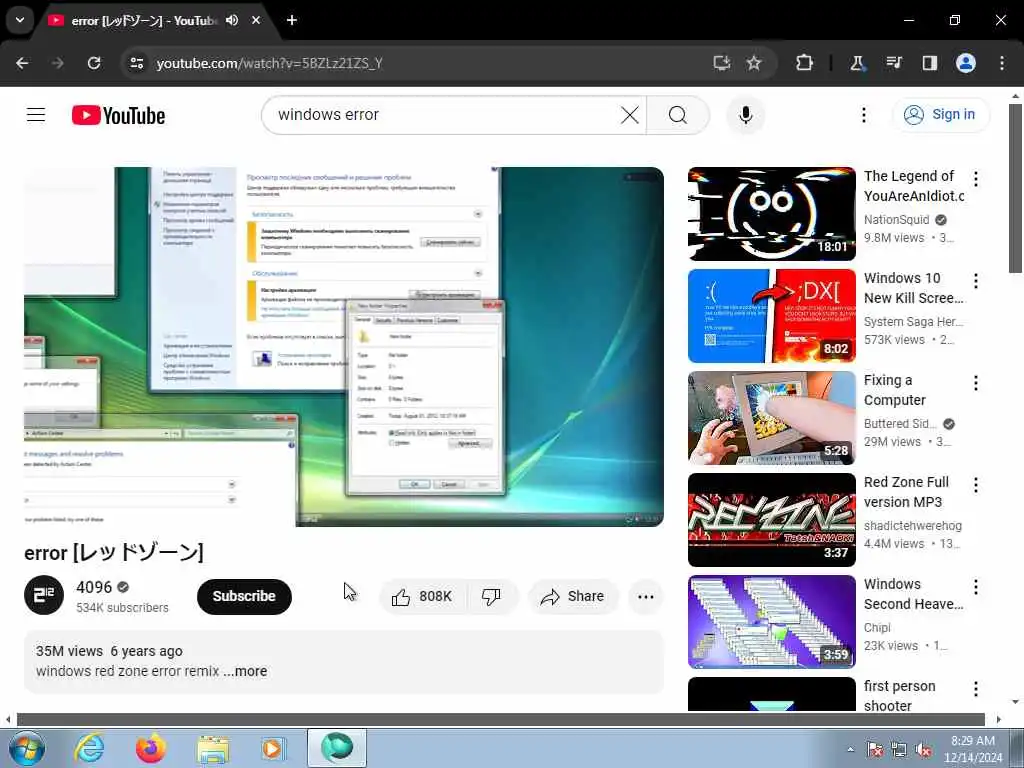Screen dimensions: 1024x768
Task: Open media controls icon in toolbar
Action: coord(893,63)
